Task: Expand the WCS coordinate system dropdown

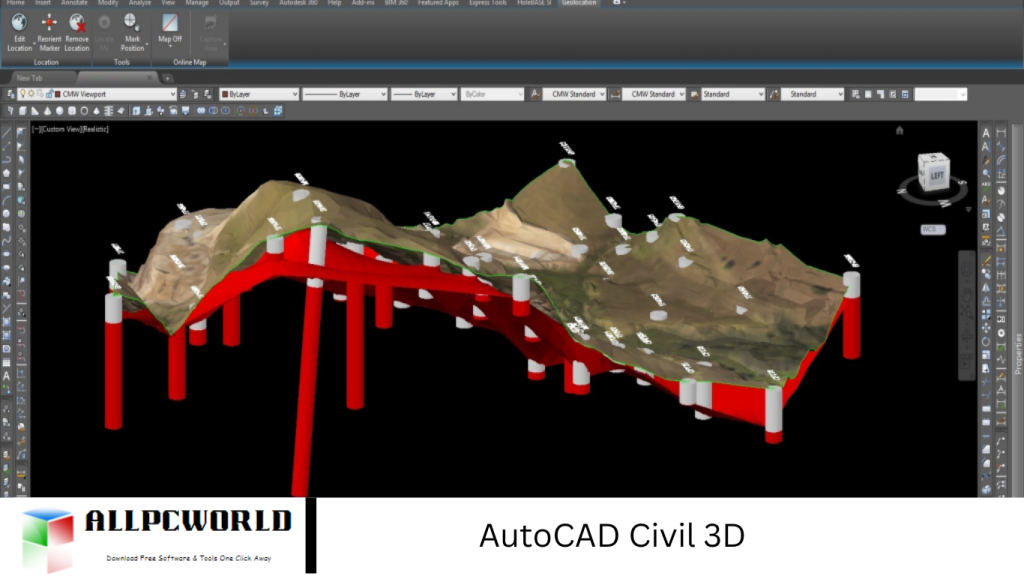Action: pos(933,229)
